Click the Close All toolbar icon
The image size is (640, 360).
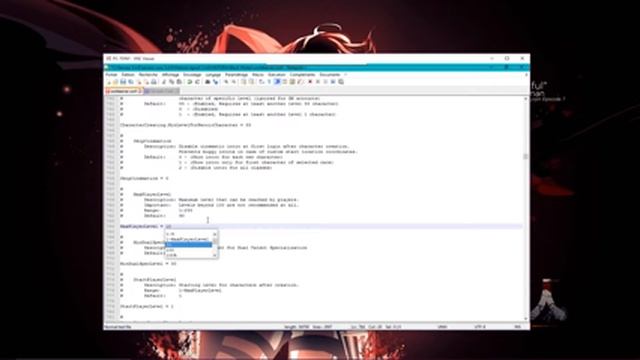(x=147, y=82)
